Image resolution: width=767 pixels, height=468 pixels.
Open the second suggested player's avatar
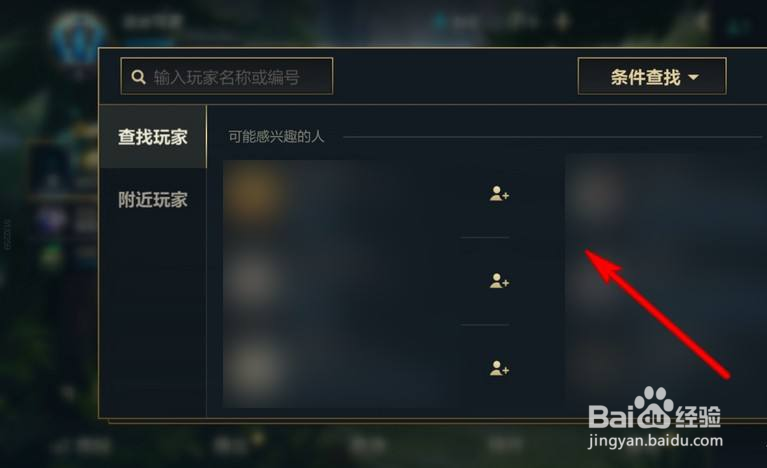coord(254,279)
